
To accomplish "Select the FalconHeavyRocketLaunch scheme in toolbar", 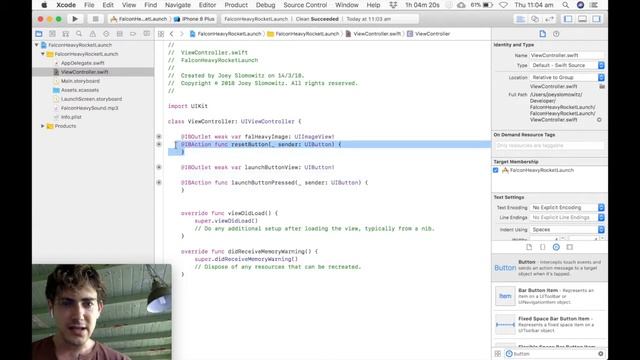I will [139, 19].
